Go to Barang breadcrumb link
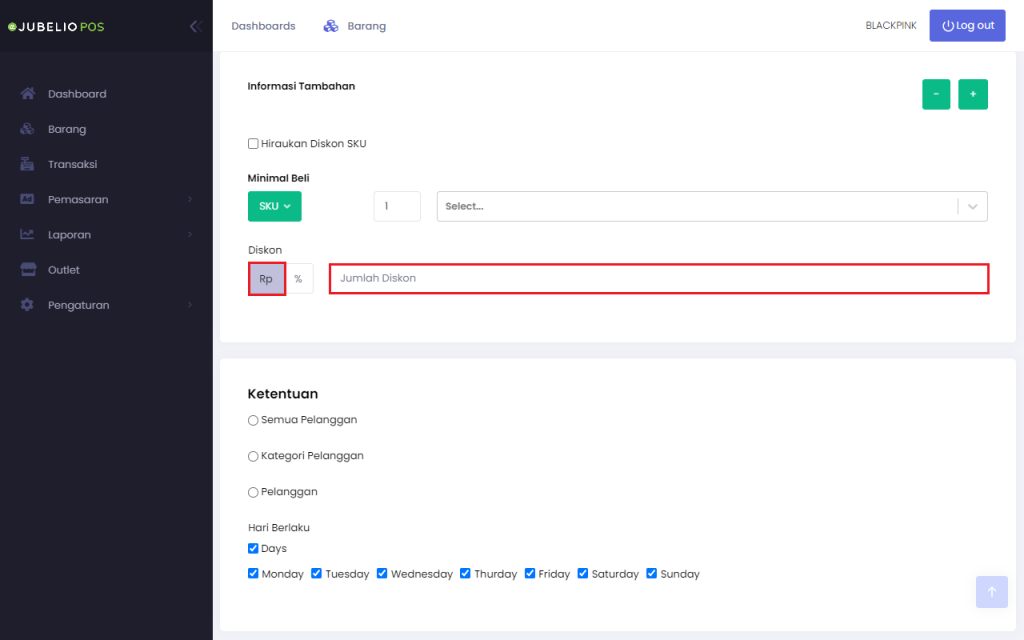Screen dimensions: 1024x640 click(x=366, y=26)
